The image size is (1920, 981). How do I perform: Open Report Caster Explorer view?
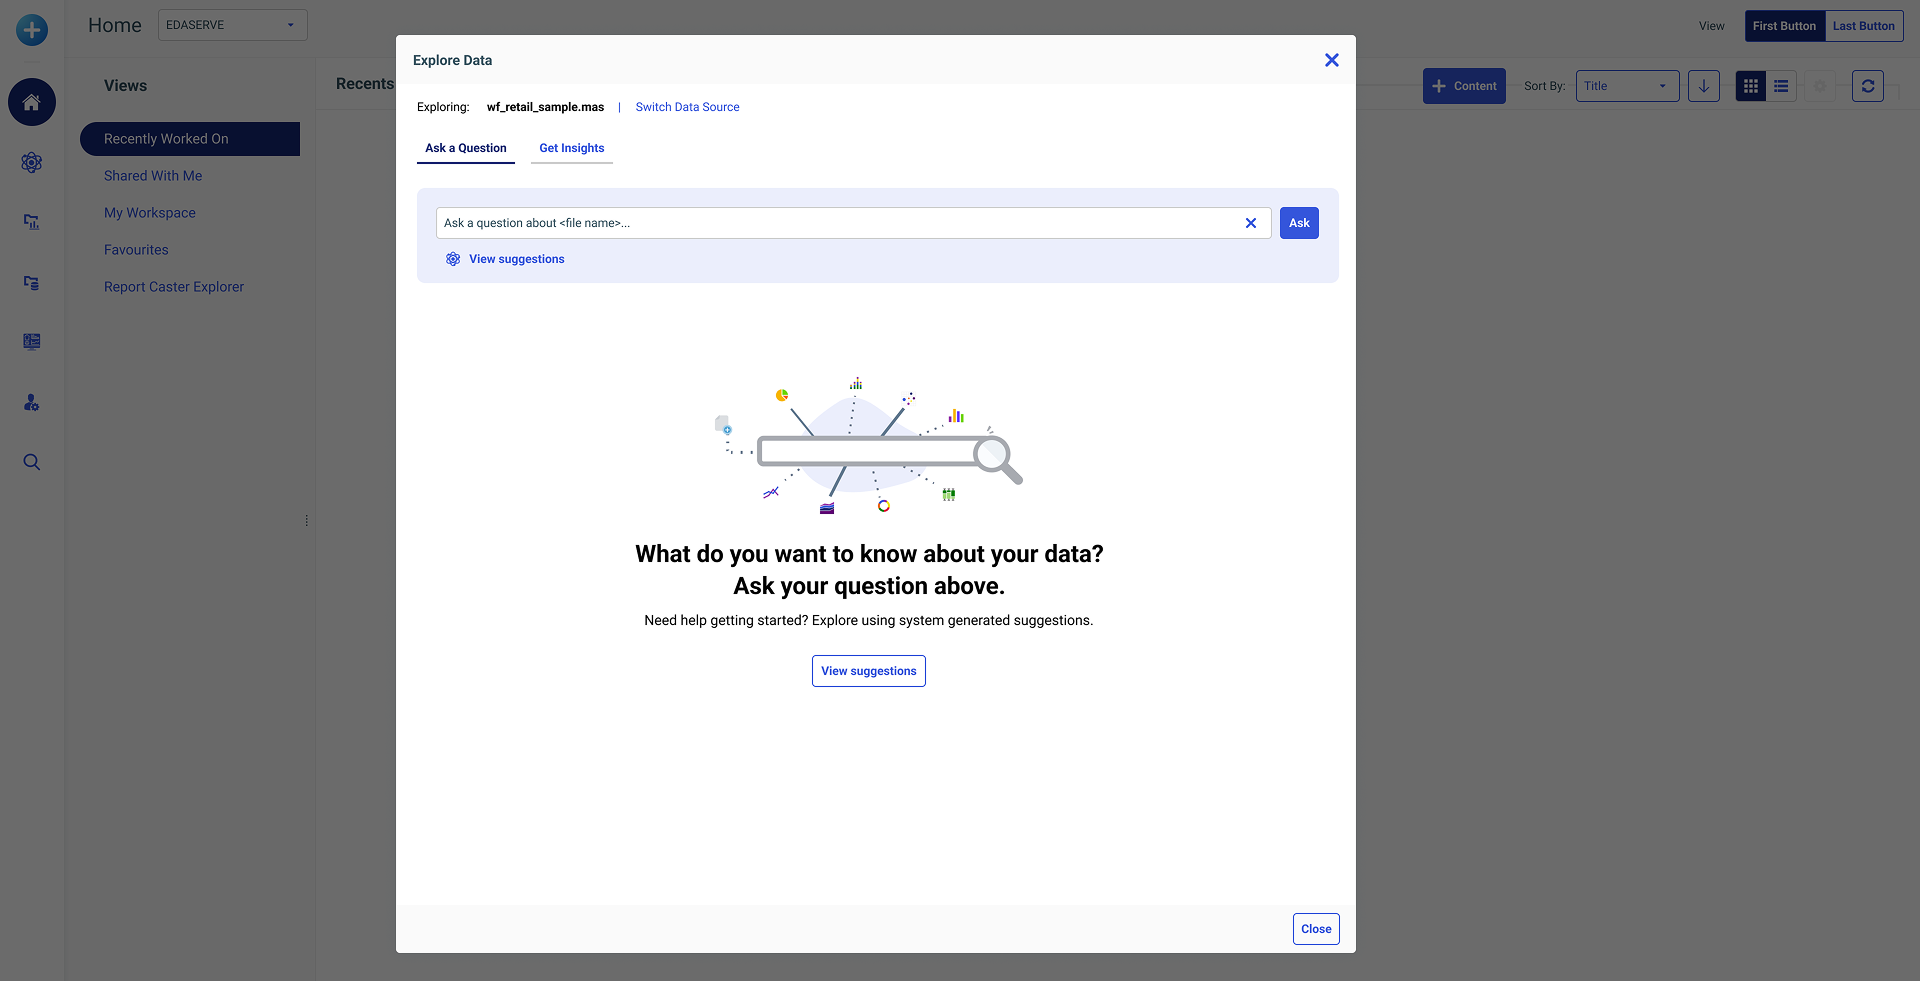click(x=174, y=287)
